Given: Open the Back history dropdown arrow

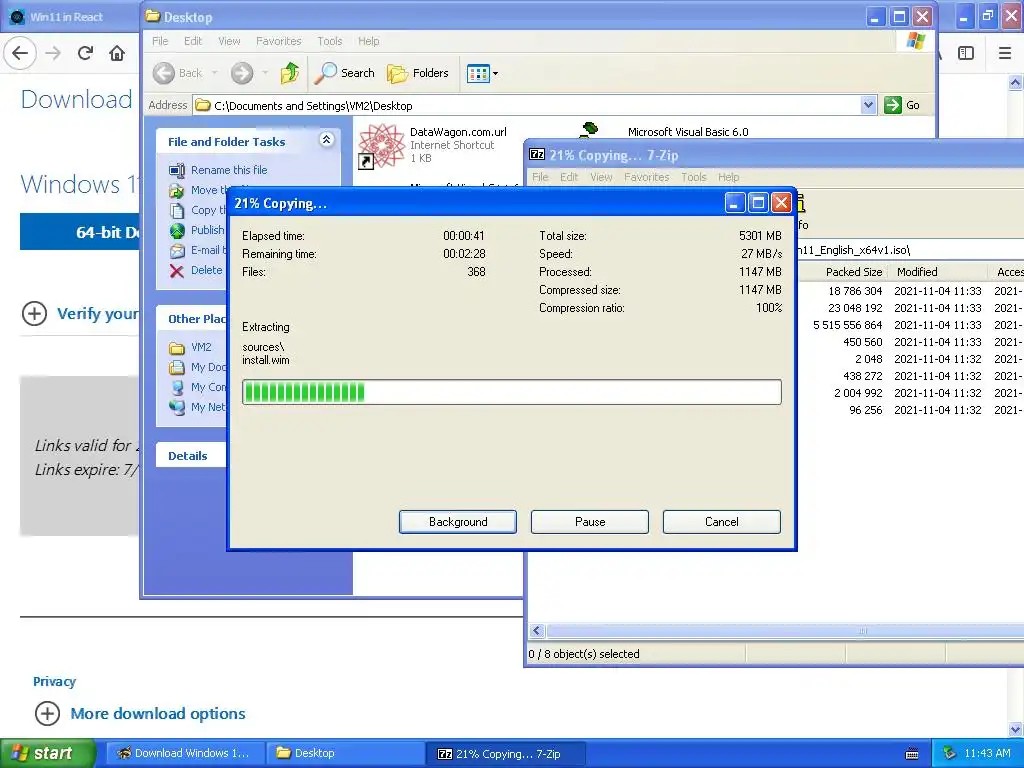Looking at the screenshot, I should [214, 73].
